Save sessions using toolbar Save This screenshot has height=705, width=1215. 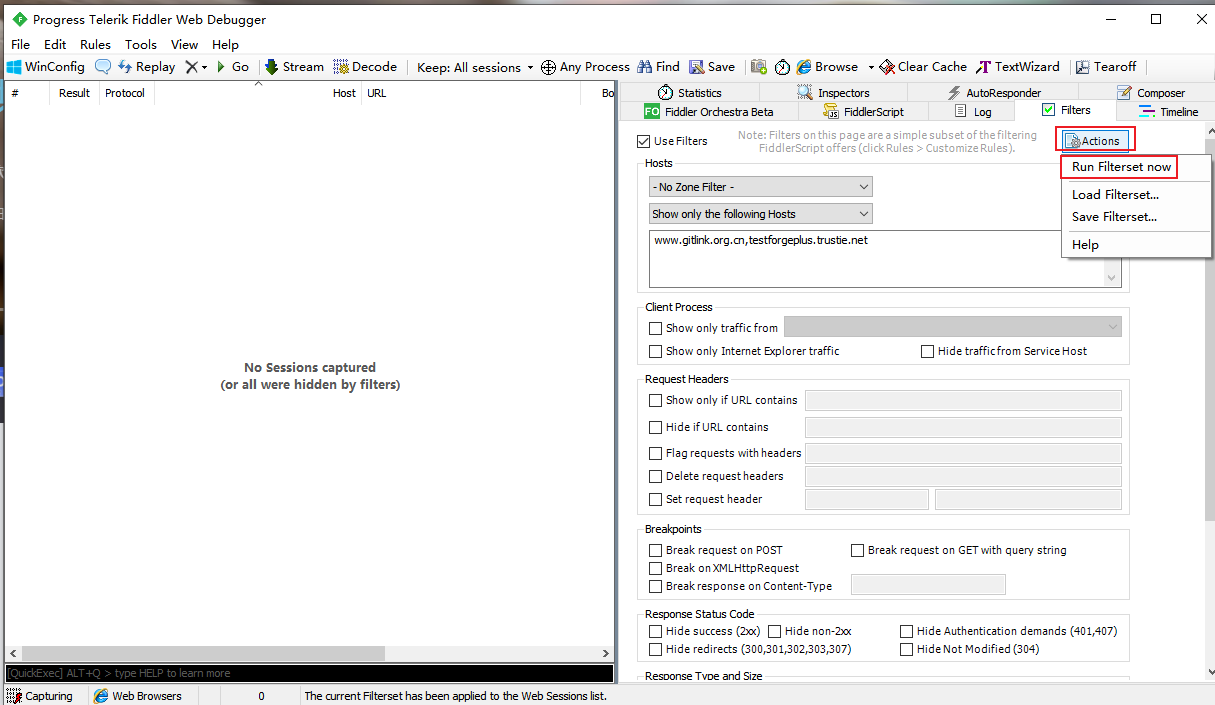pyautogui.click(x=712, y=67)
